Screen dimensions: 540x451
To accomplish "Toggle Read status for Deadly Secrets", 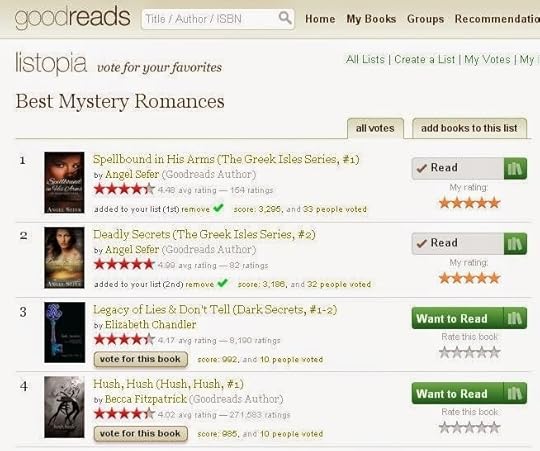I will [x=458, y=243].
